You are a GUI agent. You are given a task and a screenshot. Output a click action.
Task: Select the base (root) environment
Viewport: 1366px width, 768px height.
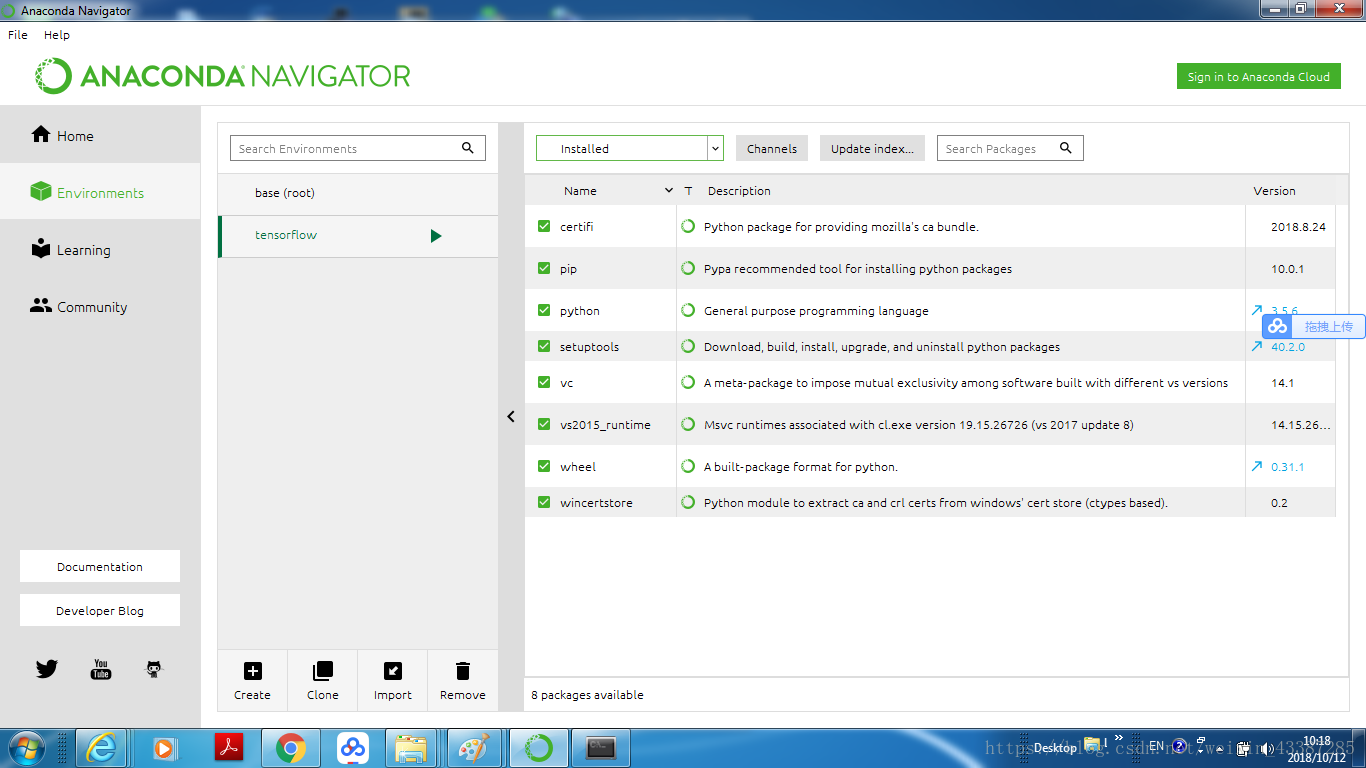click(x=358, y=193)
